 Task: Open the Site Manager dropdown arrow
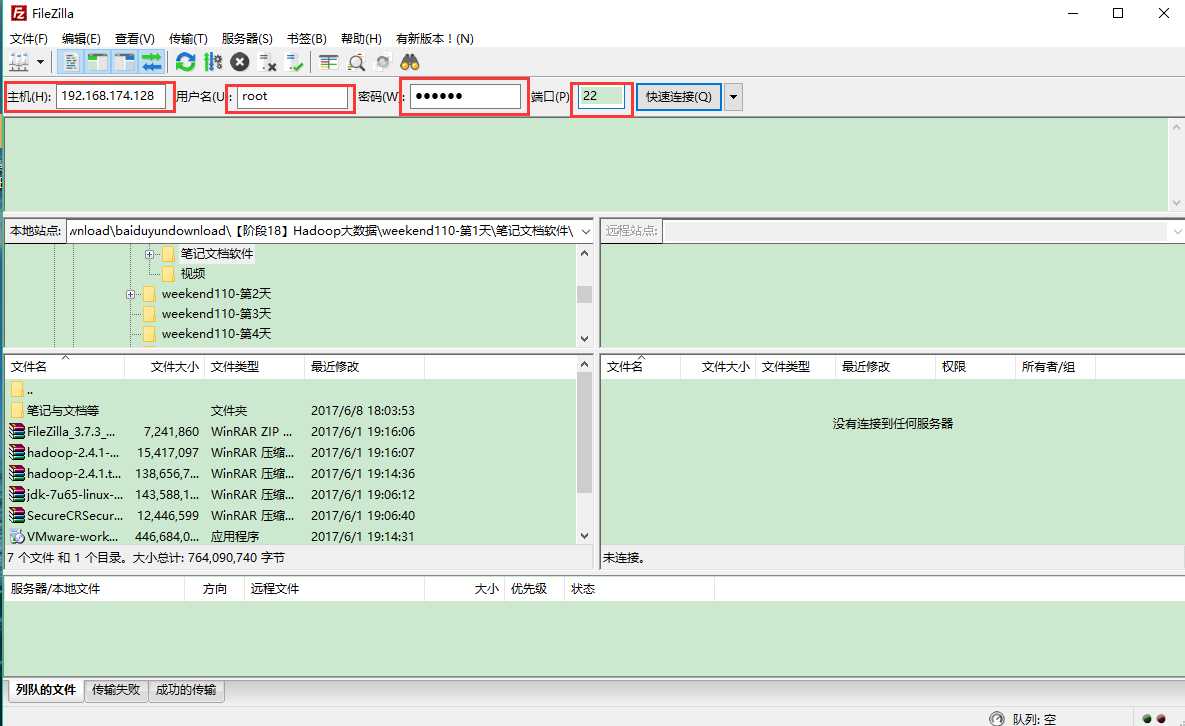coord(40,62)
